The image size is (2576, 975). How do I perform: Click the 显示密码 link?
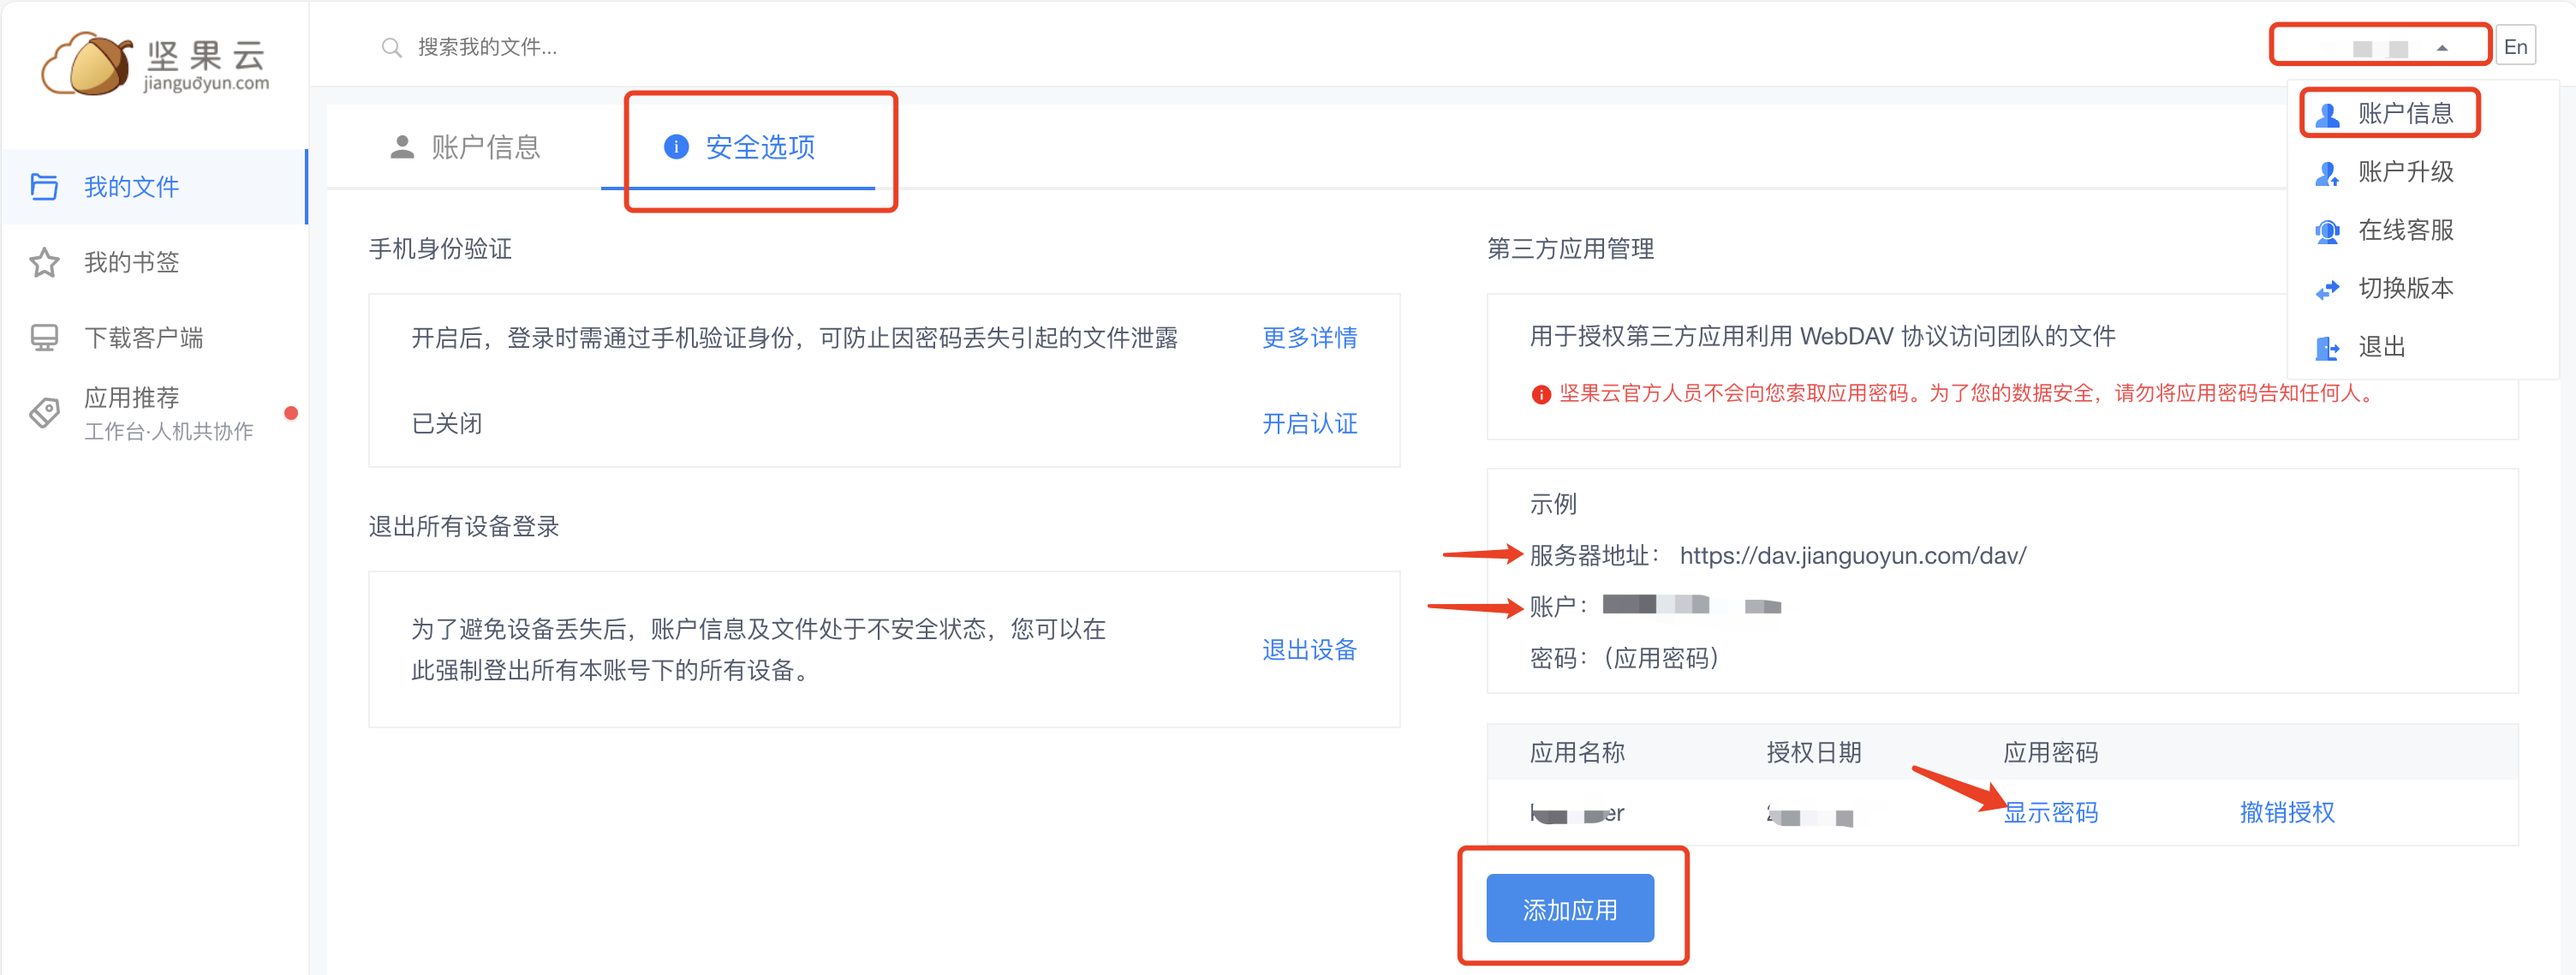point(2050,812)
